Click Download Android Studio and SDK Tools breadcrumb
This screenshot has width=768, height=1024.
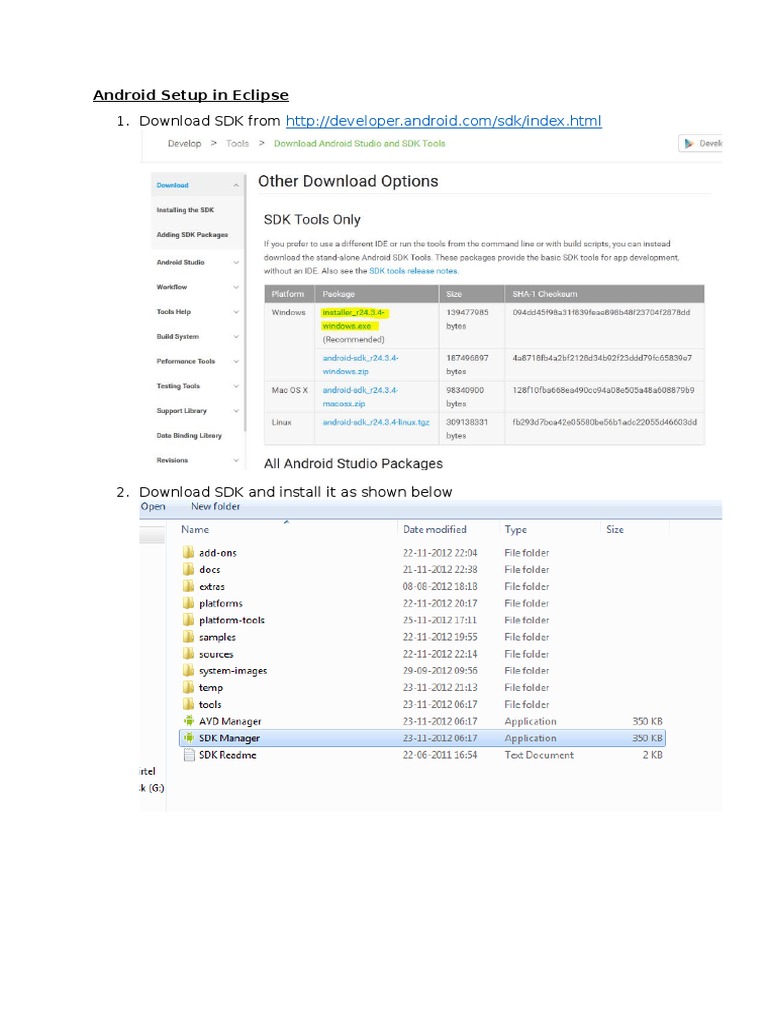pyautogui.click(x=359, y=144)
